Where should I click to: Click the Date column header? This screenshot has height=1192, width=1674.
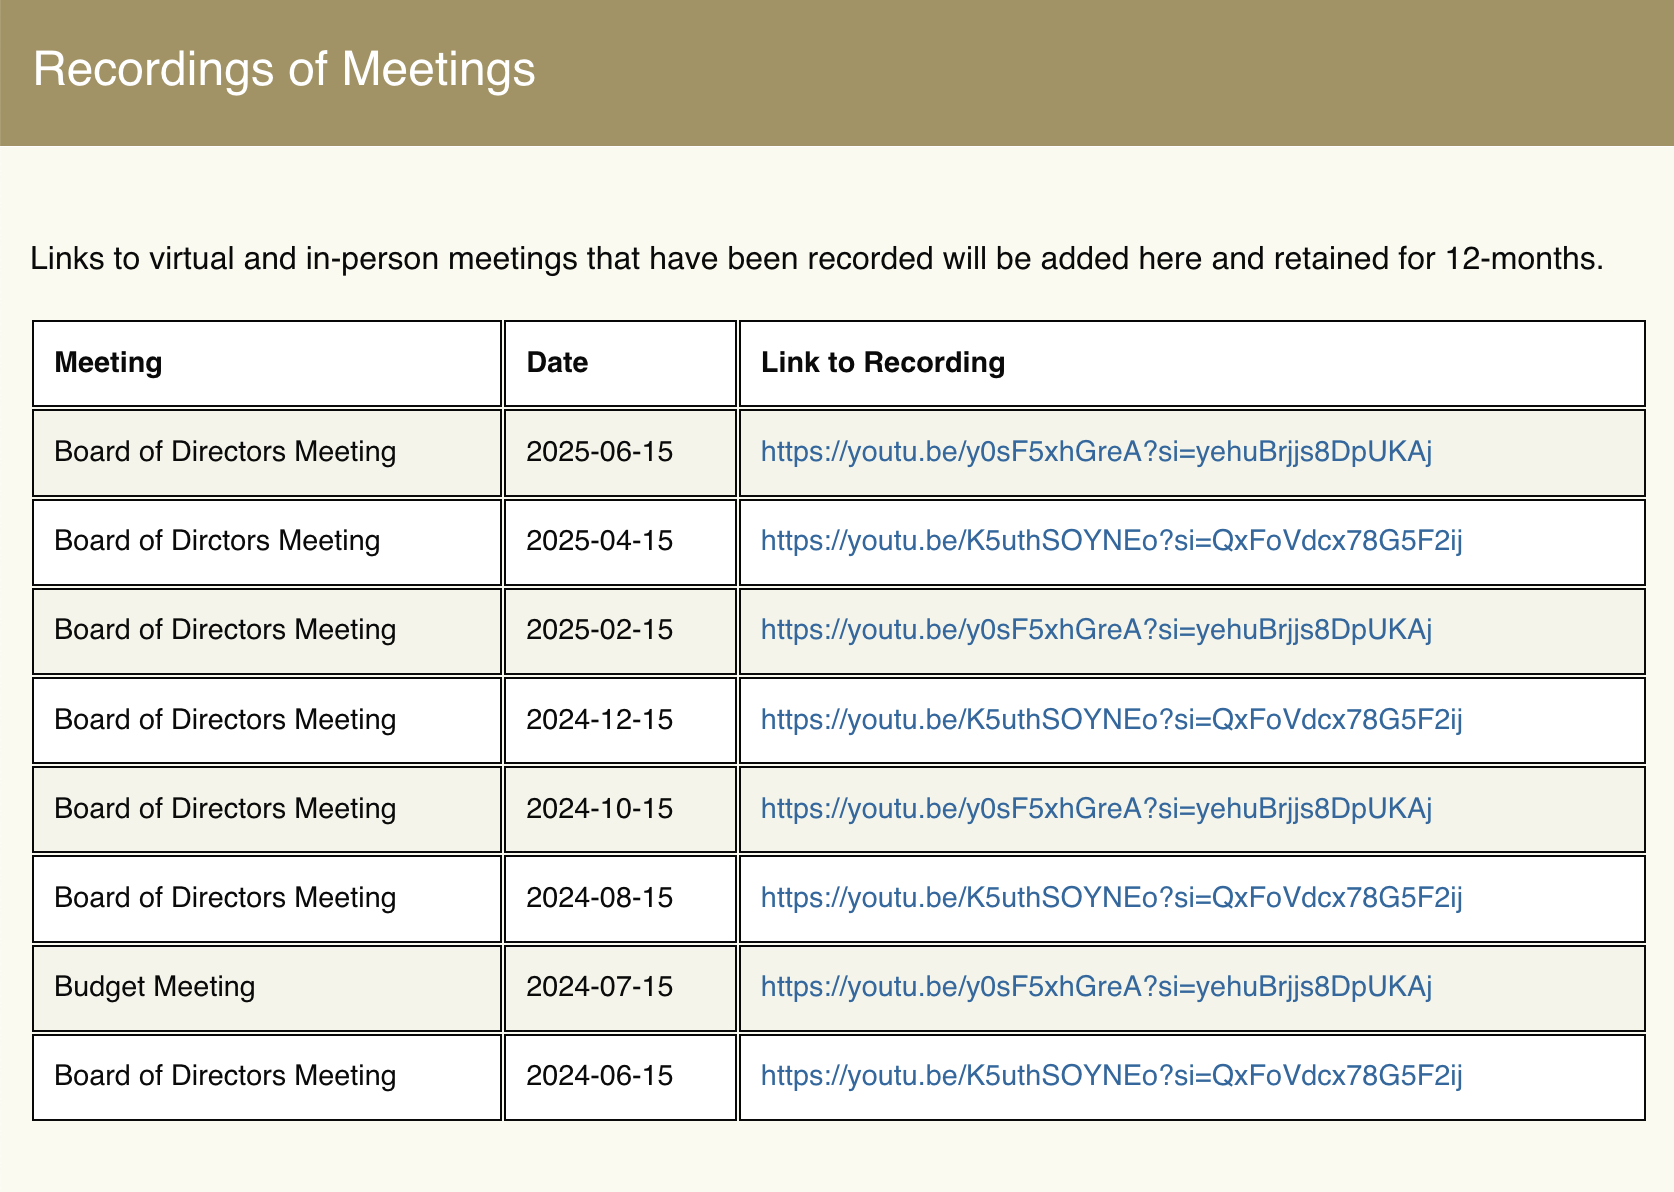coord(557,362)
